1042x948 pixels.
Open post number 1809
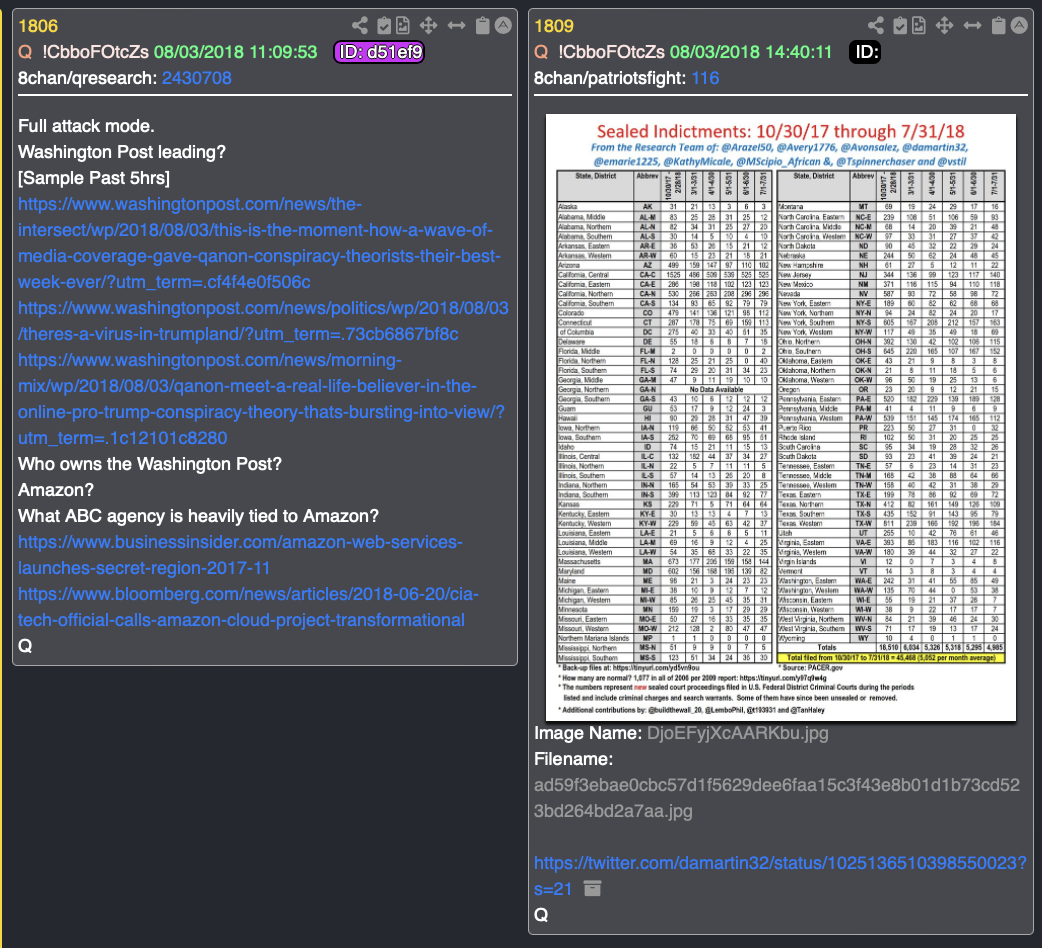click(554, 26)
